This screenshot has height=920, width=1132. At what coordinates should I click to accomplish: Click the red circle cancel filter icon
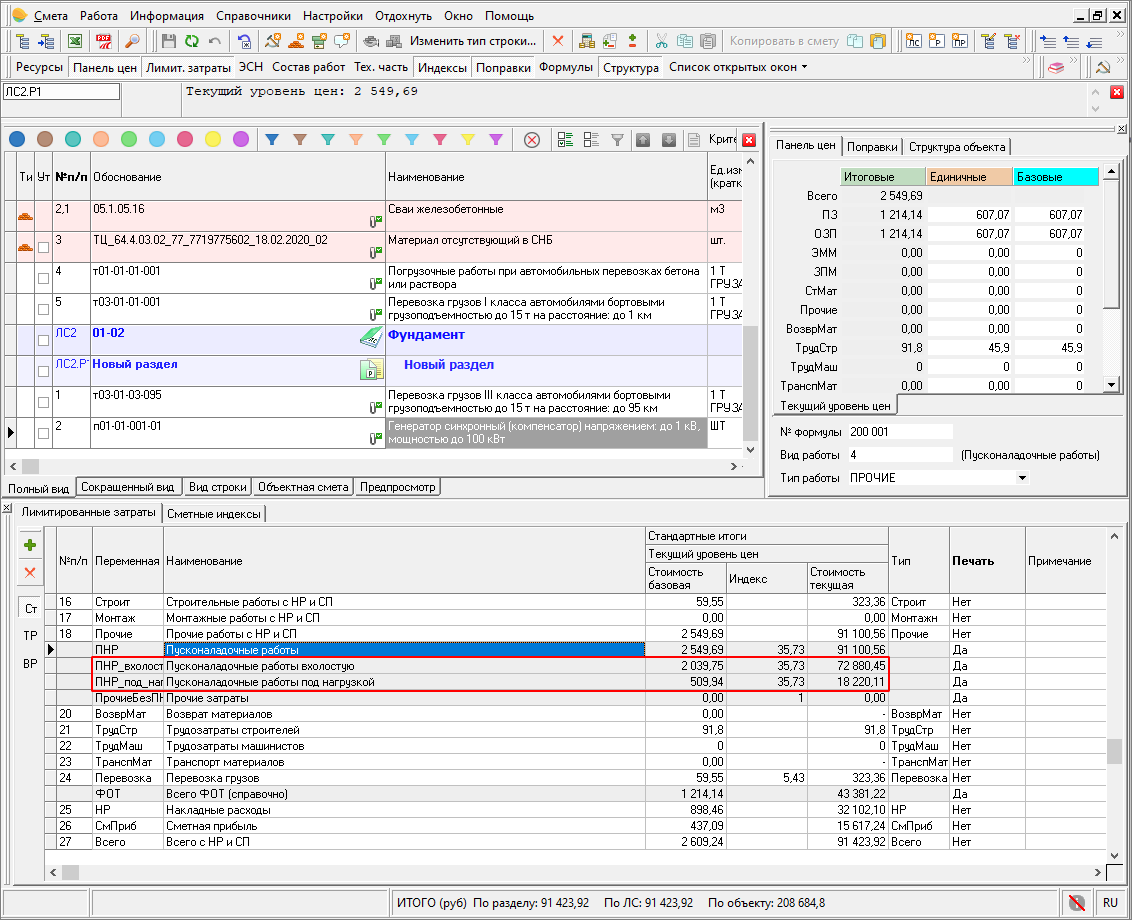(532, 139)
